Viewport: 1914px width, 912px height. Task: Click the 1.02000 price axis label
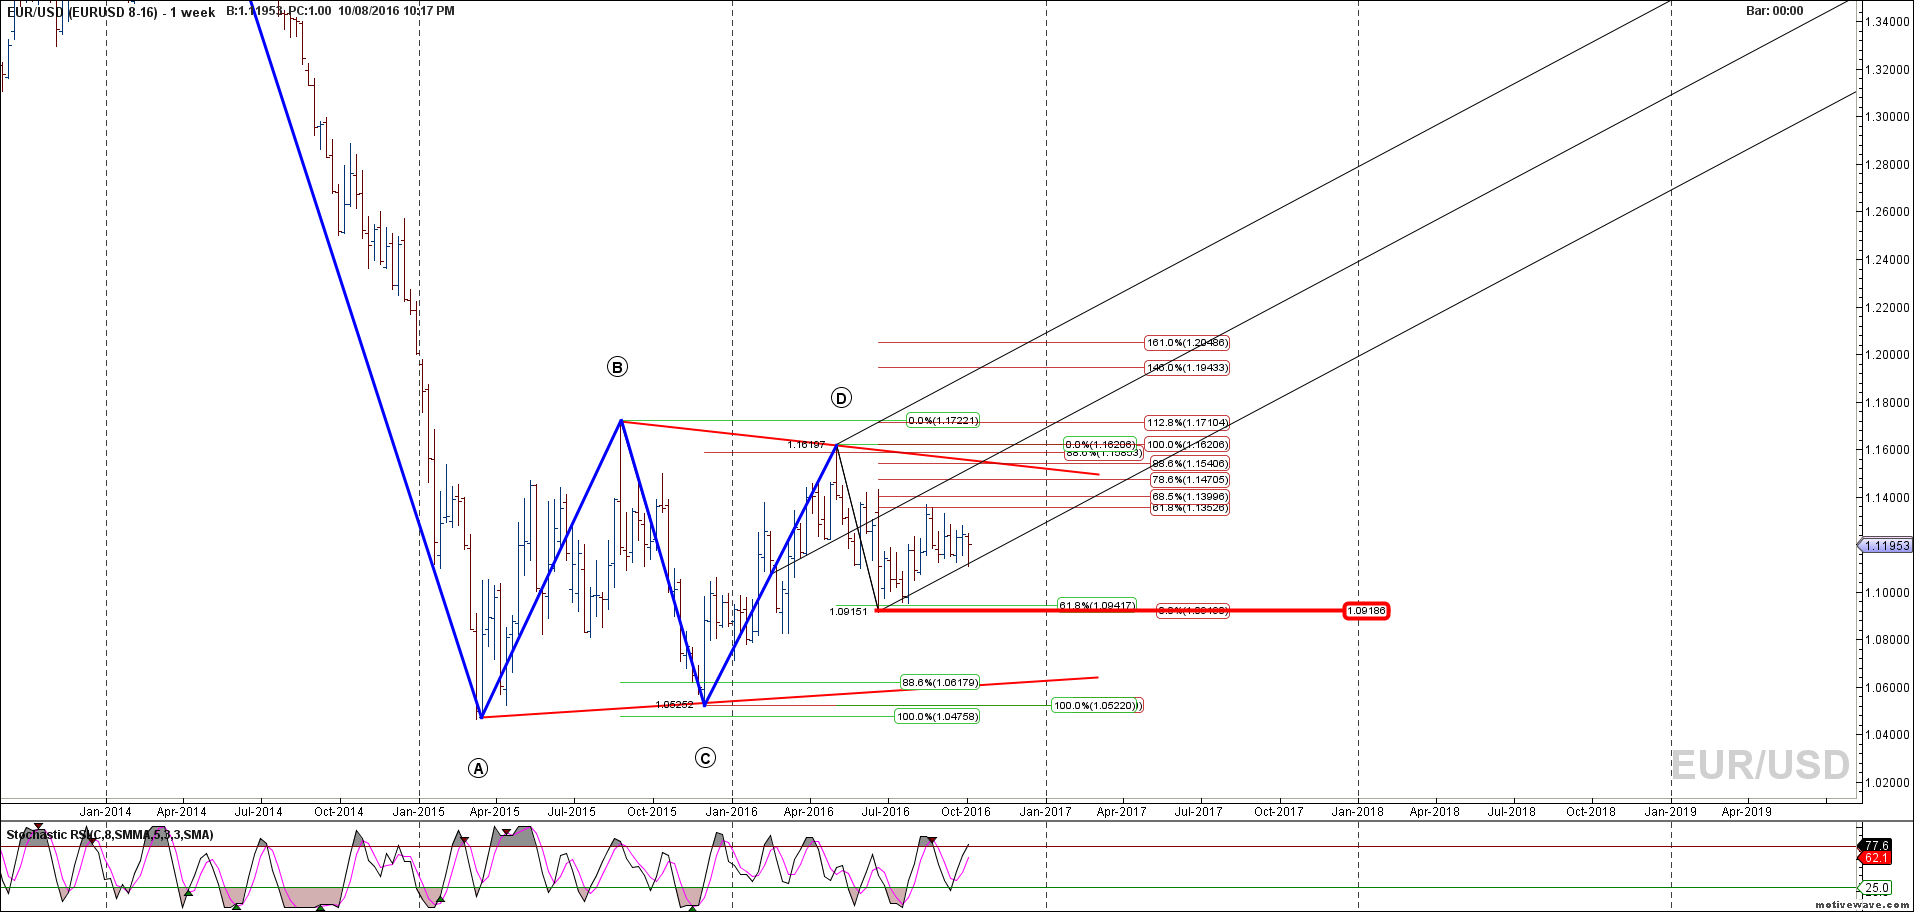[x=1887, y=783]
